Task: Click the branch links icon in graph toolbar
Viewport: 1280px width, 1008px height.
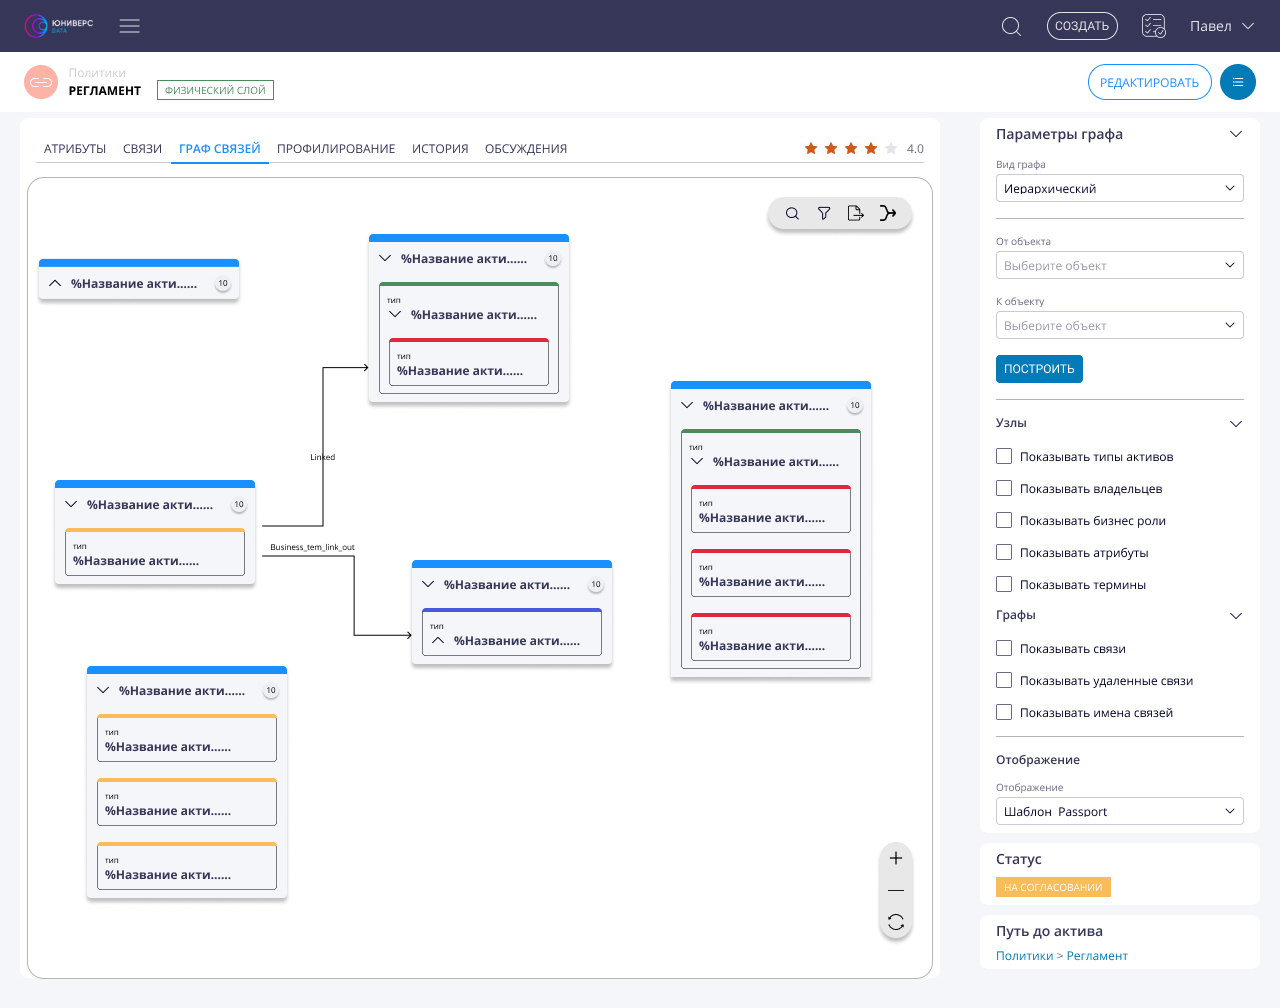Action: pyautogui.click(x=888, y=213)
